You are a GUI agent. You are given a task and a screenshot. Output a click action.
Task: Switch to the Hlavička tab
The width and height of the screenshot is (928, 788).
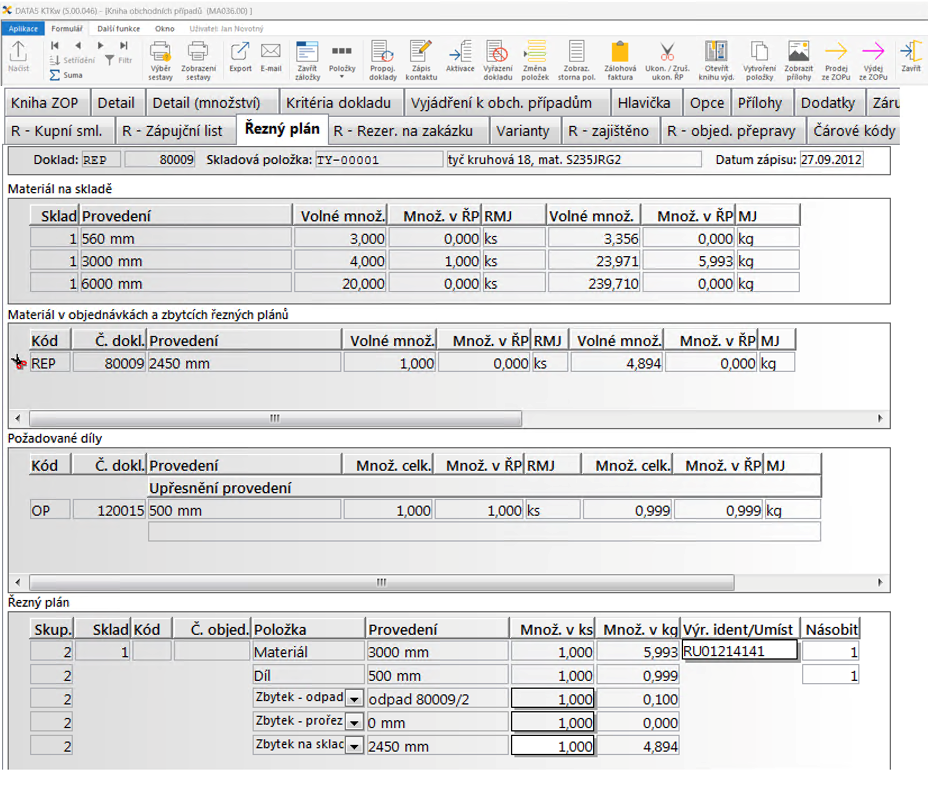pyautogui.click(x=644, y=103)
